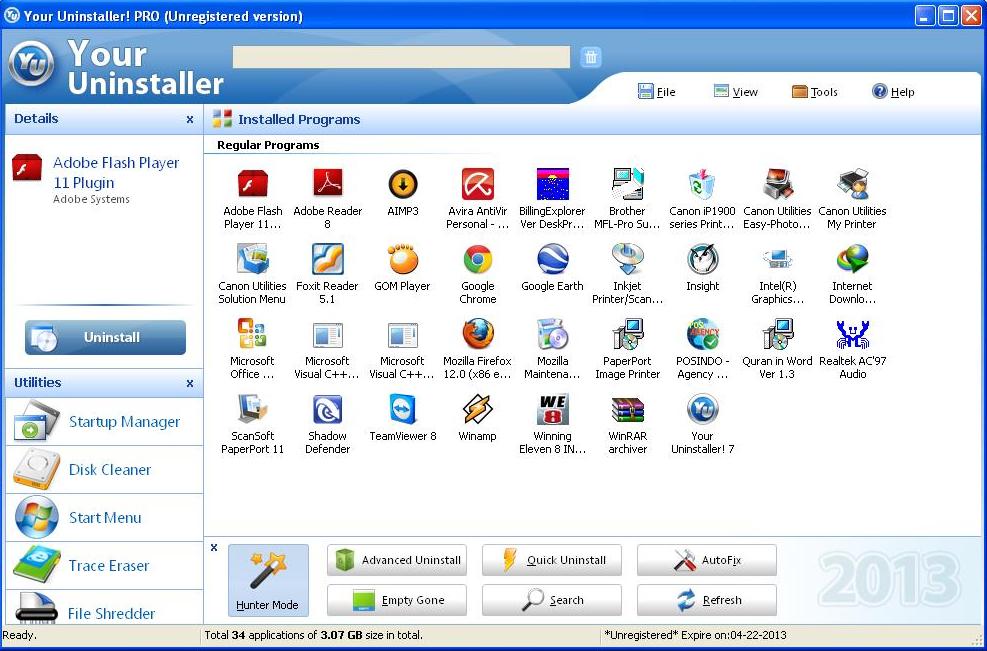Click the Quick Uninstall button
The image size is (987, 651).
(x=551, y=560)
